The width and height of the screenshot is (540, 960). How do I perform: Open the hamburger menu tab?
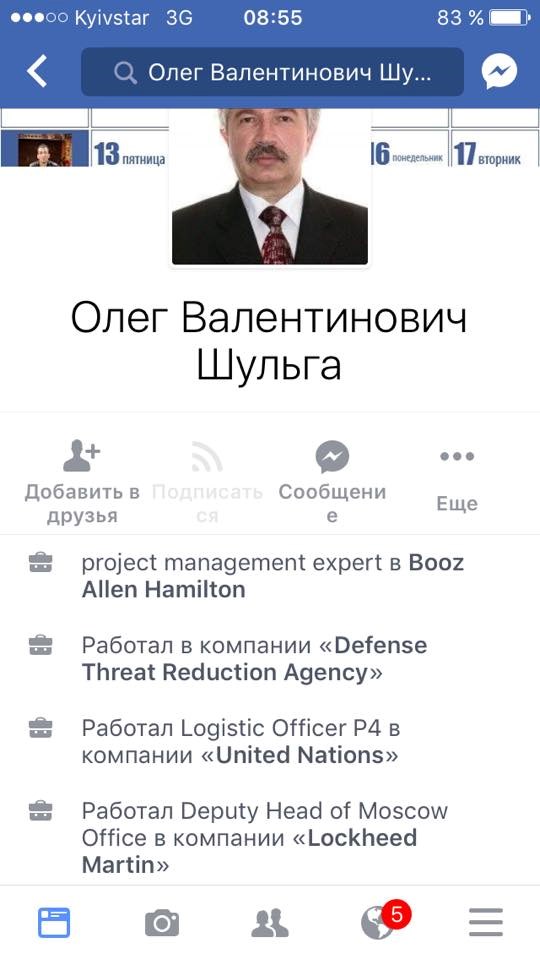click(486, 923)
